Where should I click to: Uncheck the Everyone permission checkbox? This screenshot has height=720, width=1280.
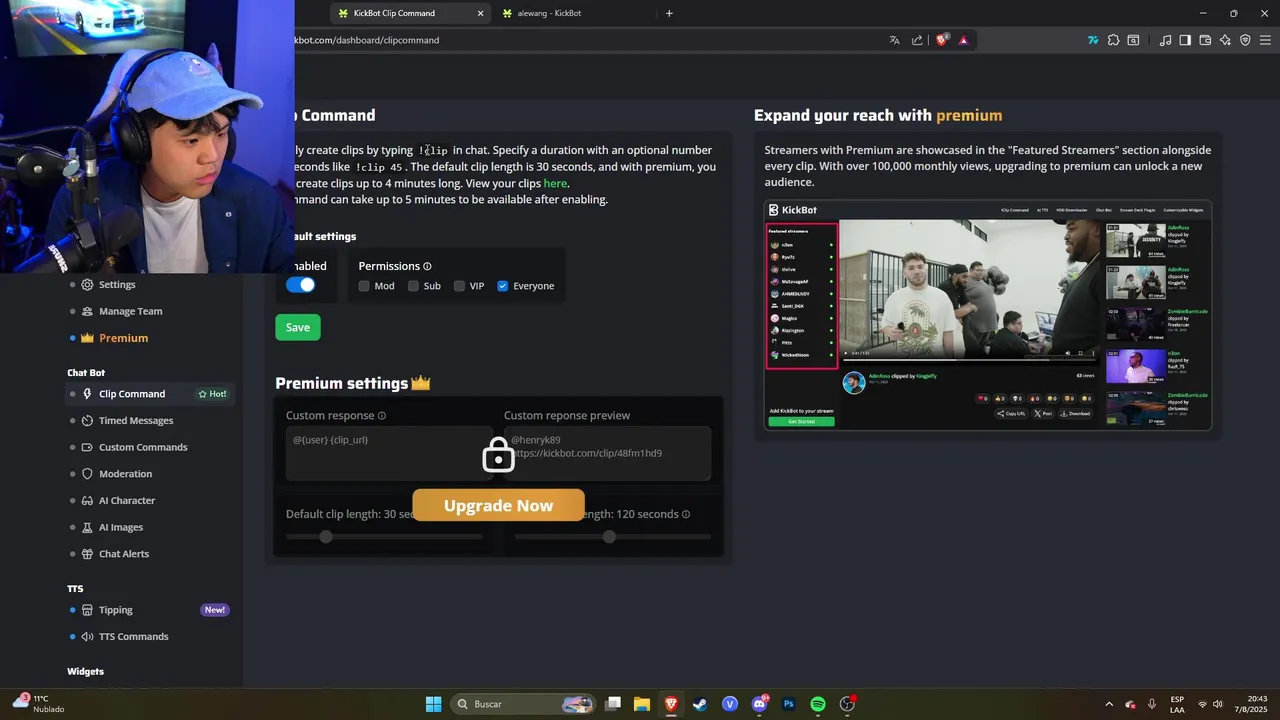503,286
